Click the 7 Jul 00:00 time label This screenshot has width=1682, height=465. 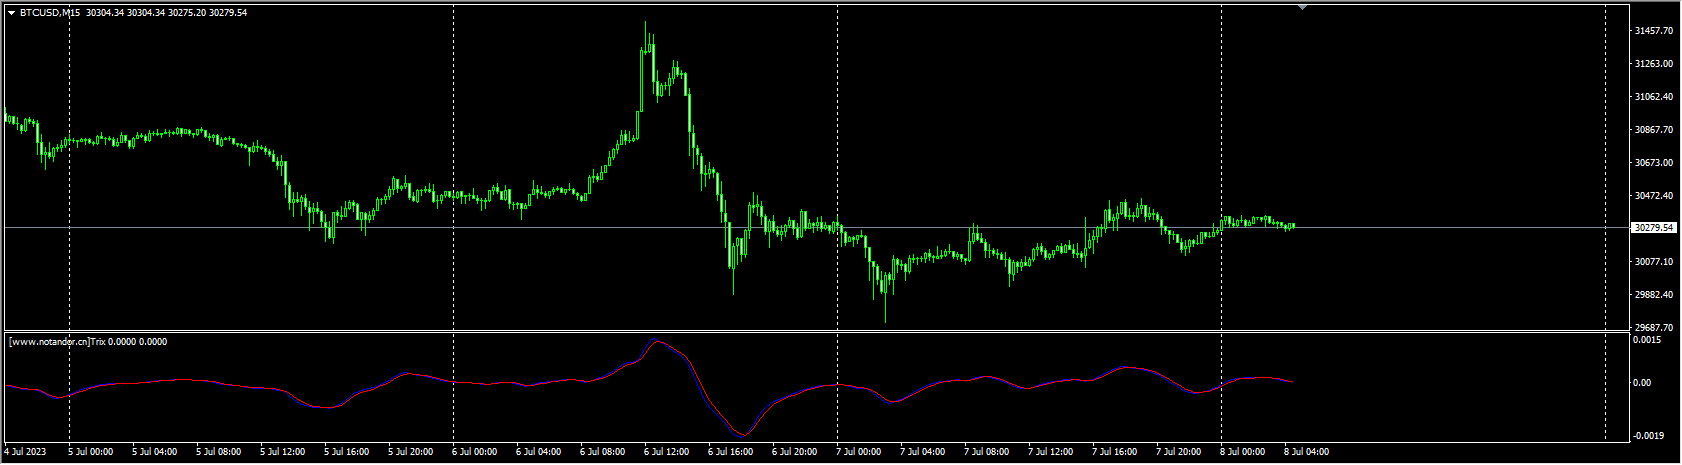[x=859, y=452]
